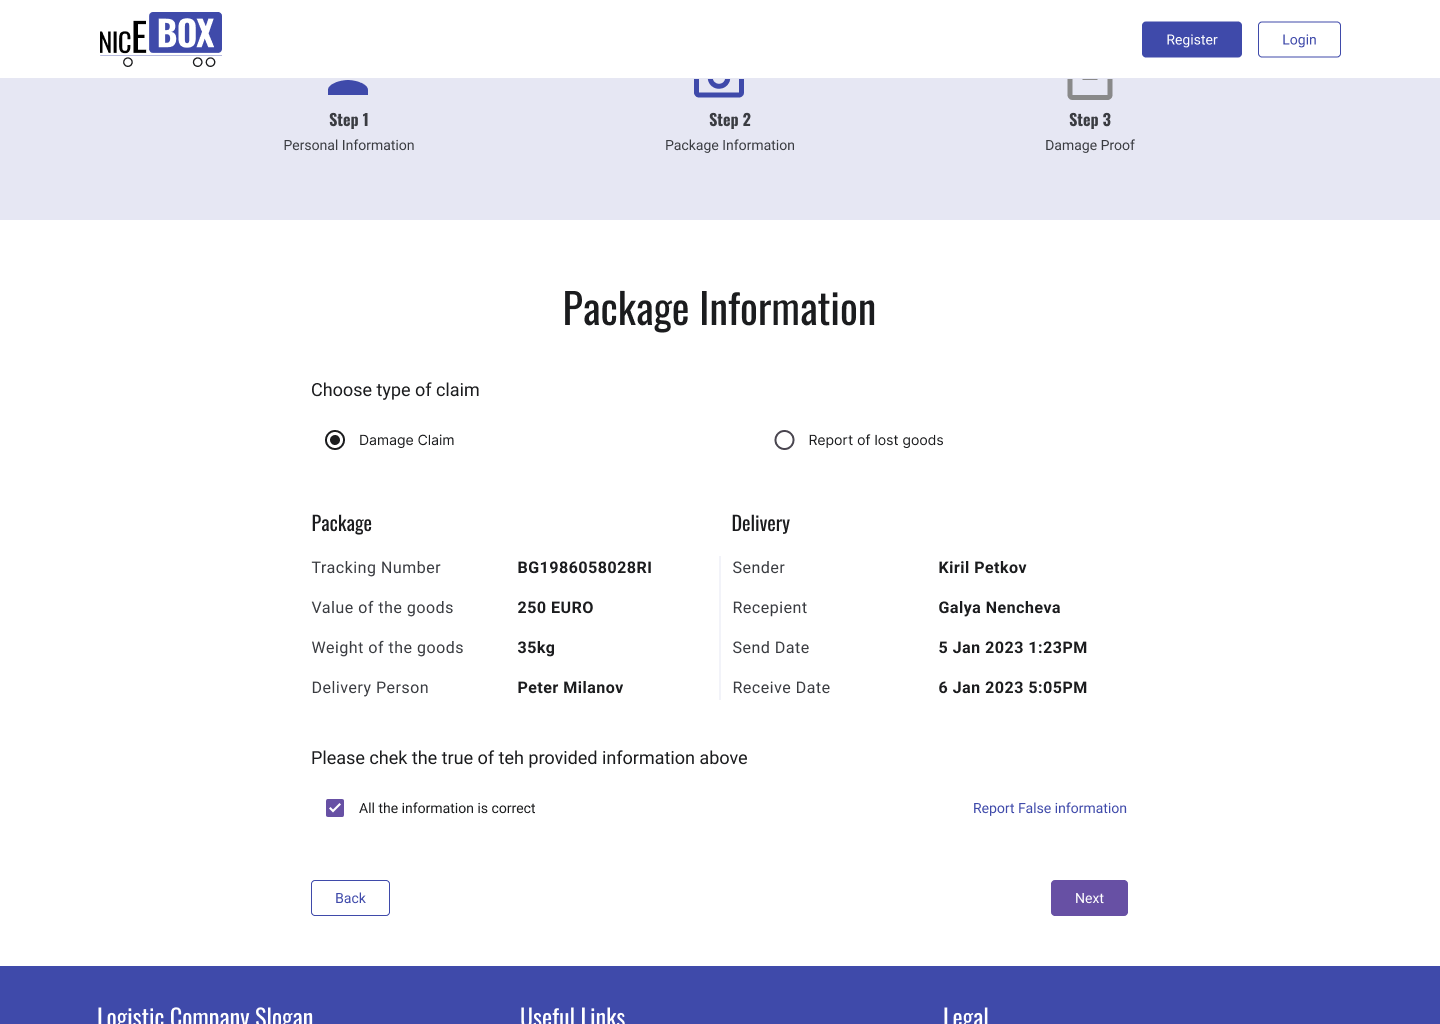Switch to the Damage Proof step label

tap(1089, 145)
